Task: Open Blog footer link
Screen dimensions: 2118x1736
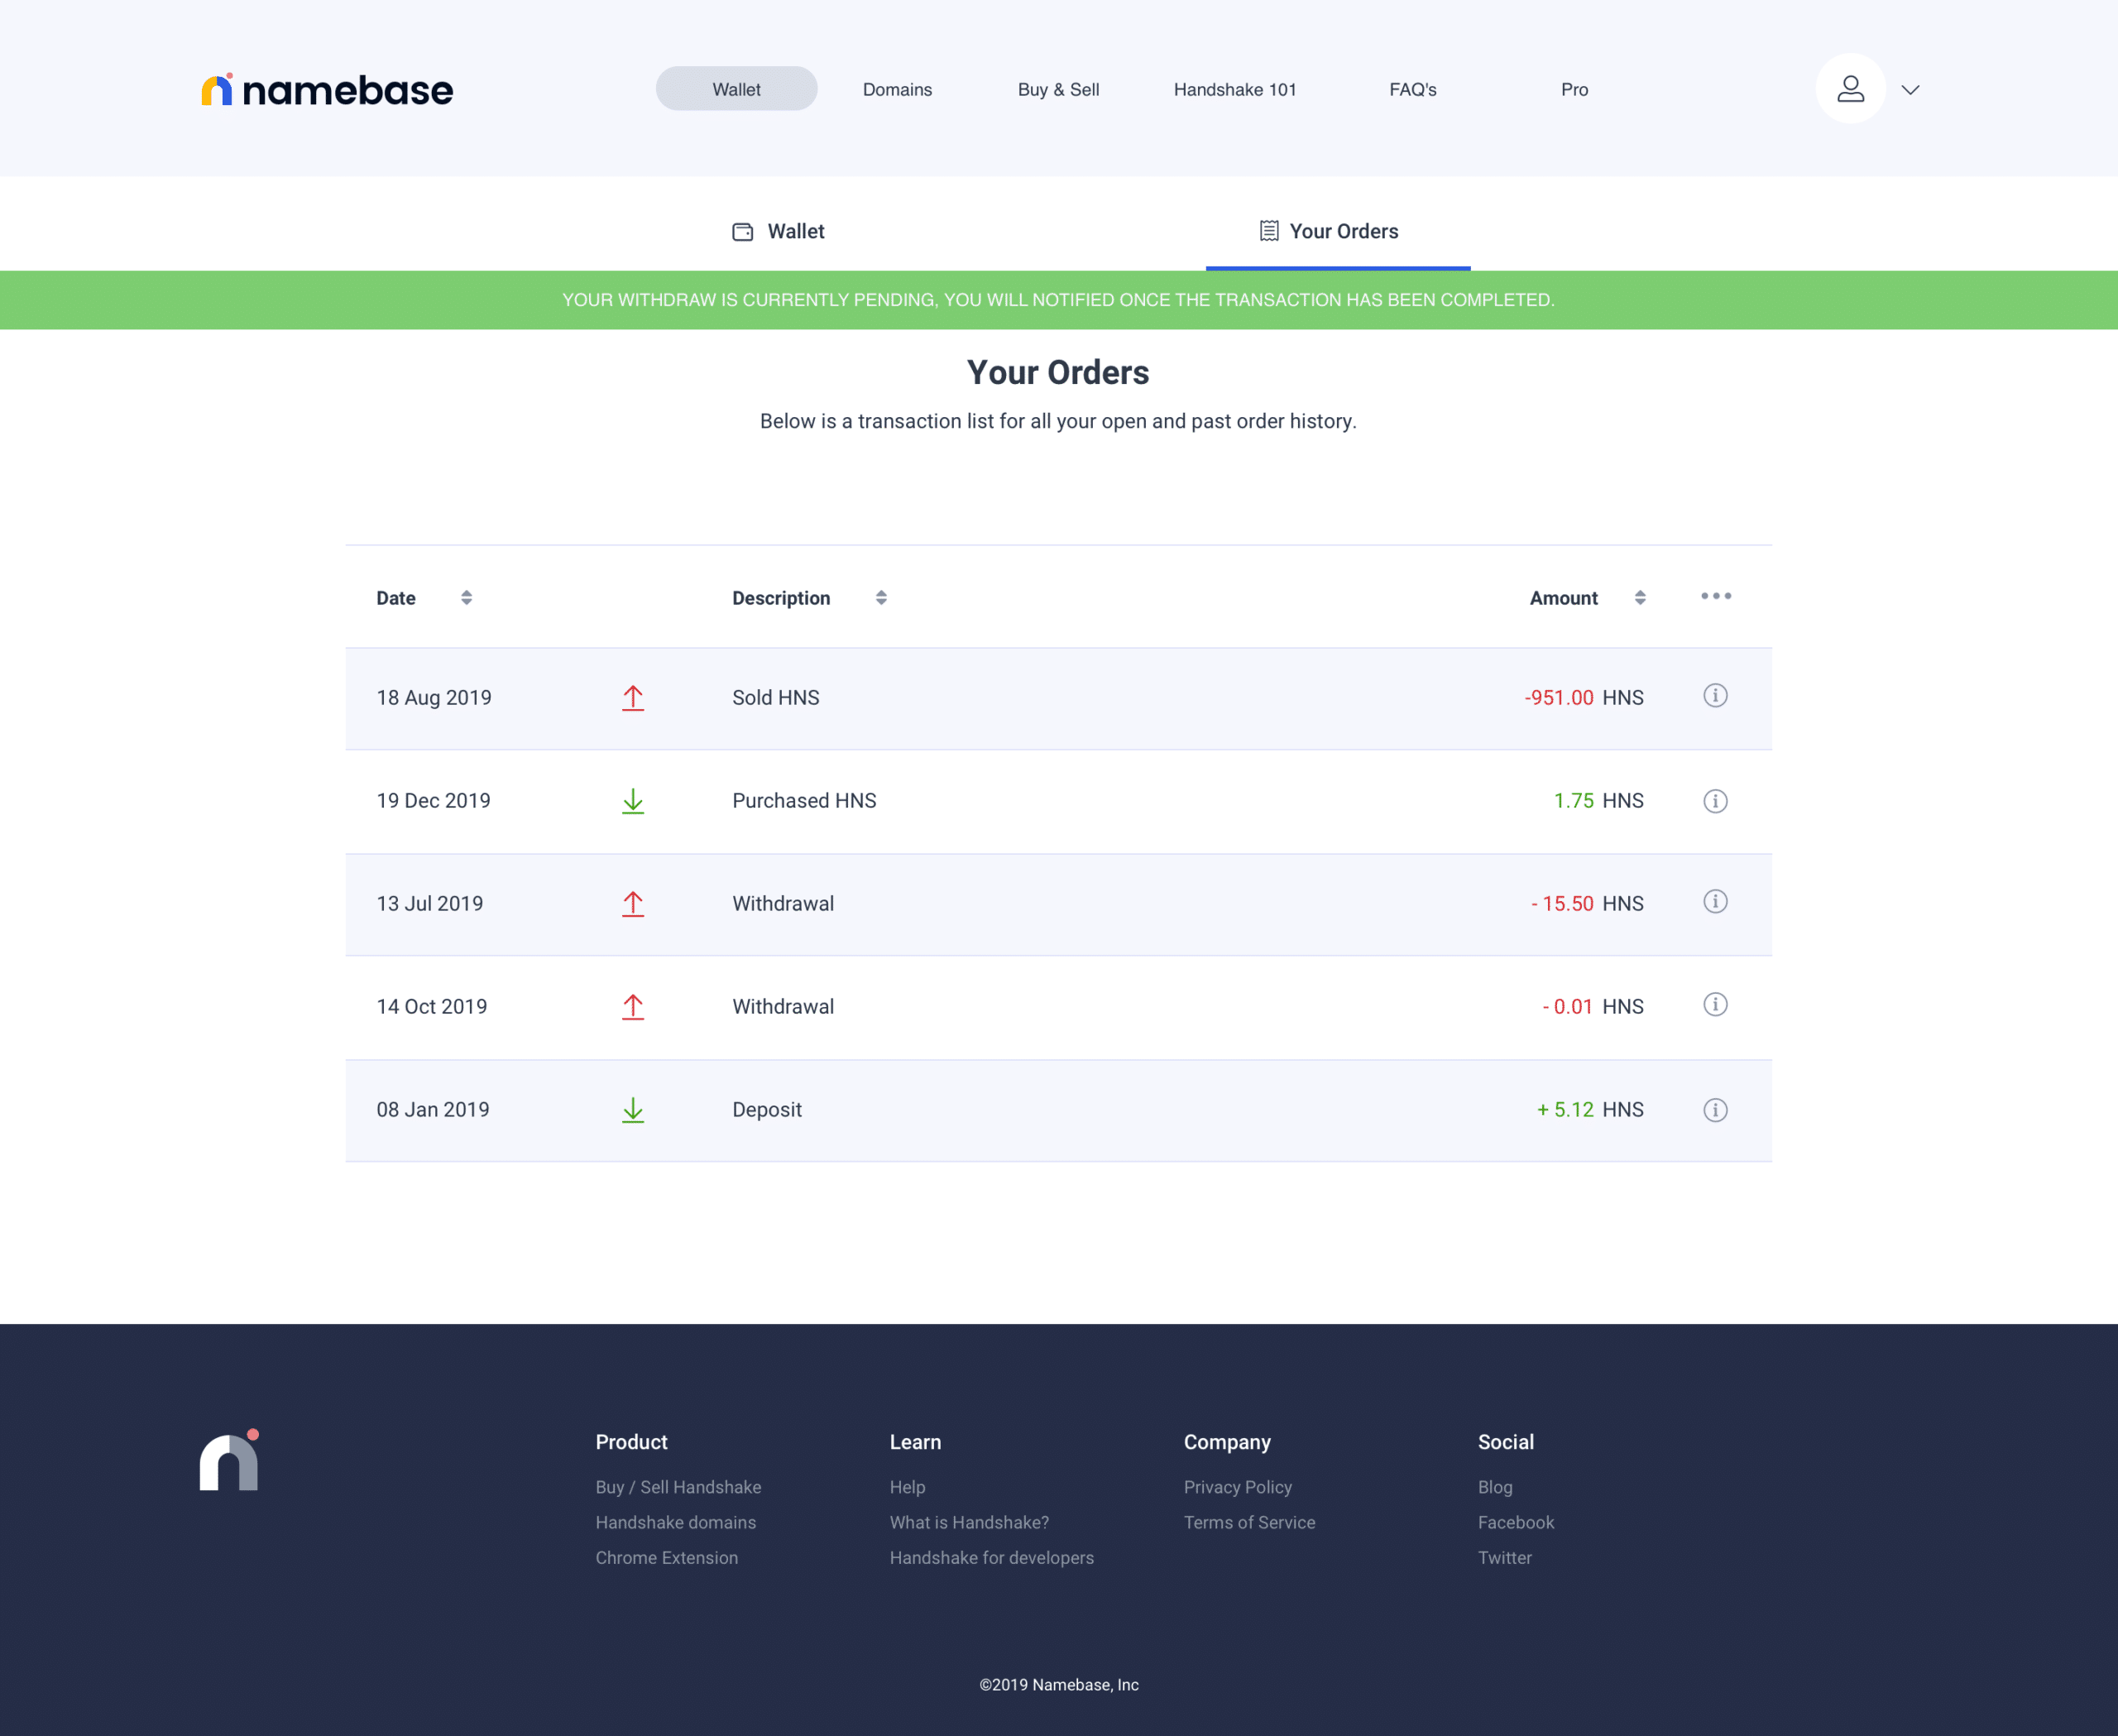Action: [1495, 1487]
